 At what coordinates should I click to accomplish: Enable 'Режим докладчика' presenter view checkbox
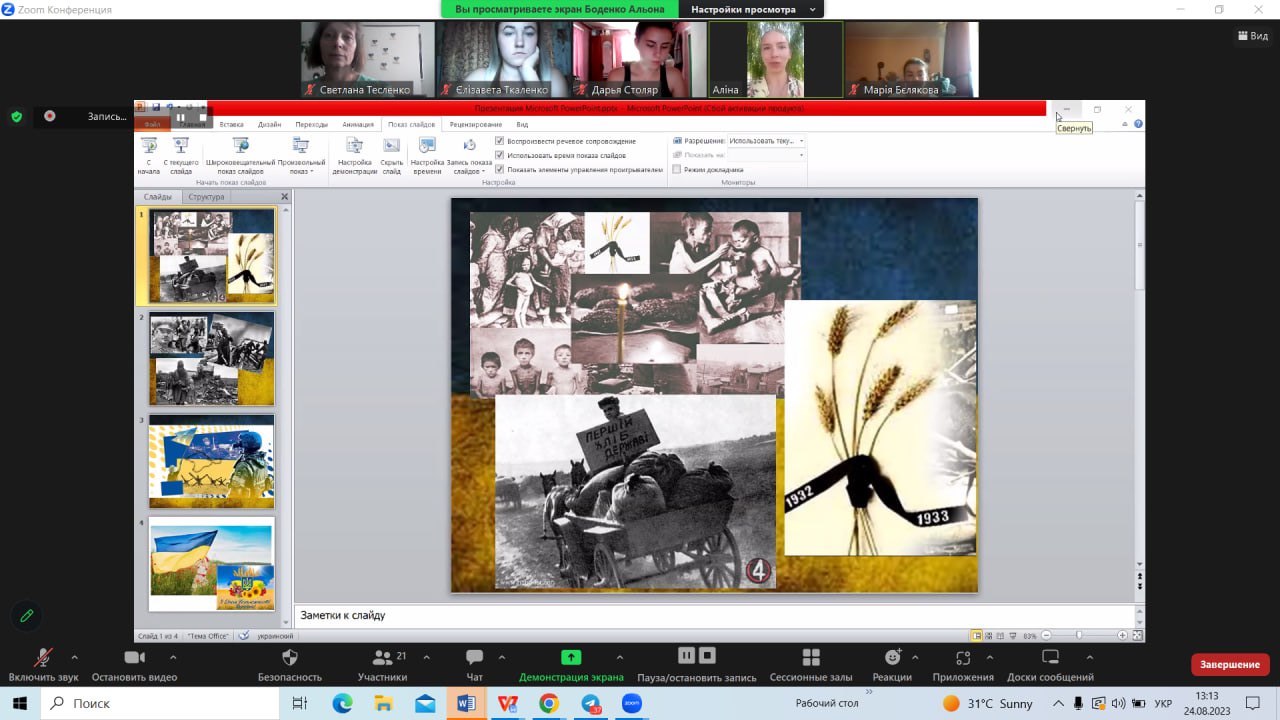(x=677, y=170)
